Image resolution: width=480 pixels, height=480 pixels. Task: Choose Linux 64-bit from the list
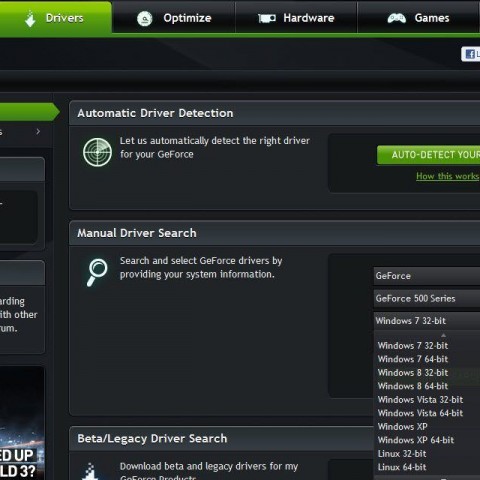coord(402,467)
